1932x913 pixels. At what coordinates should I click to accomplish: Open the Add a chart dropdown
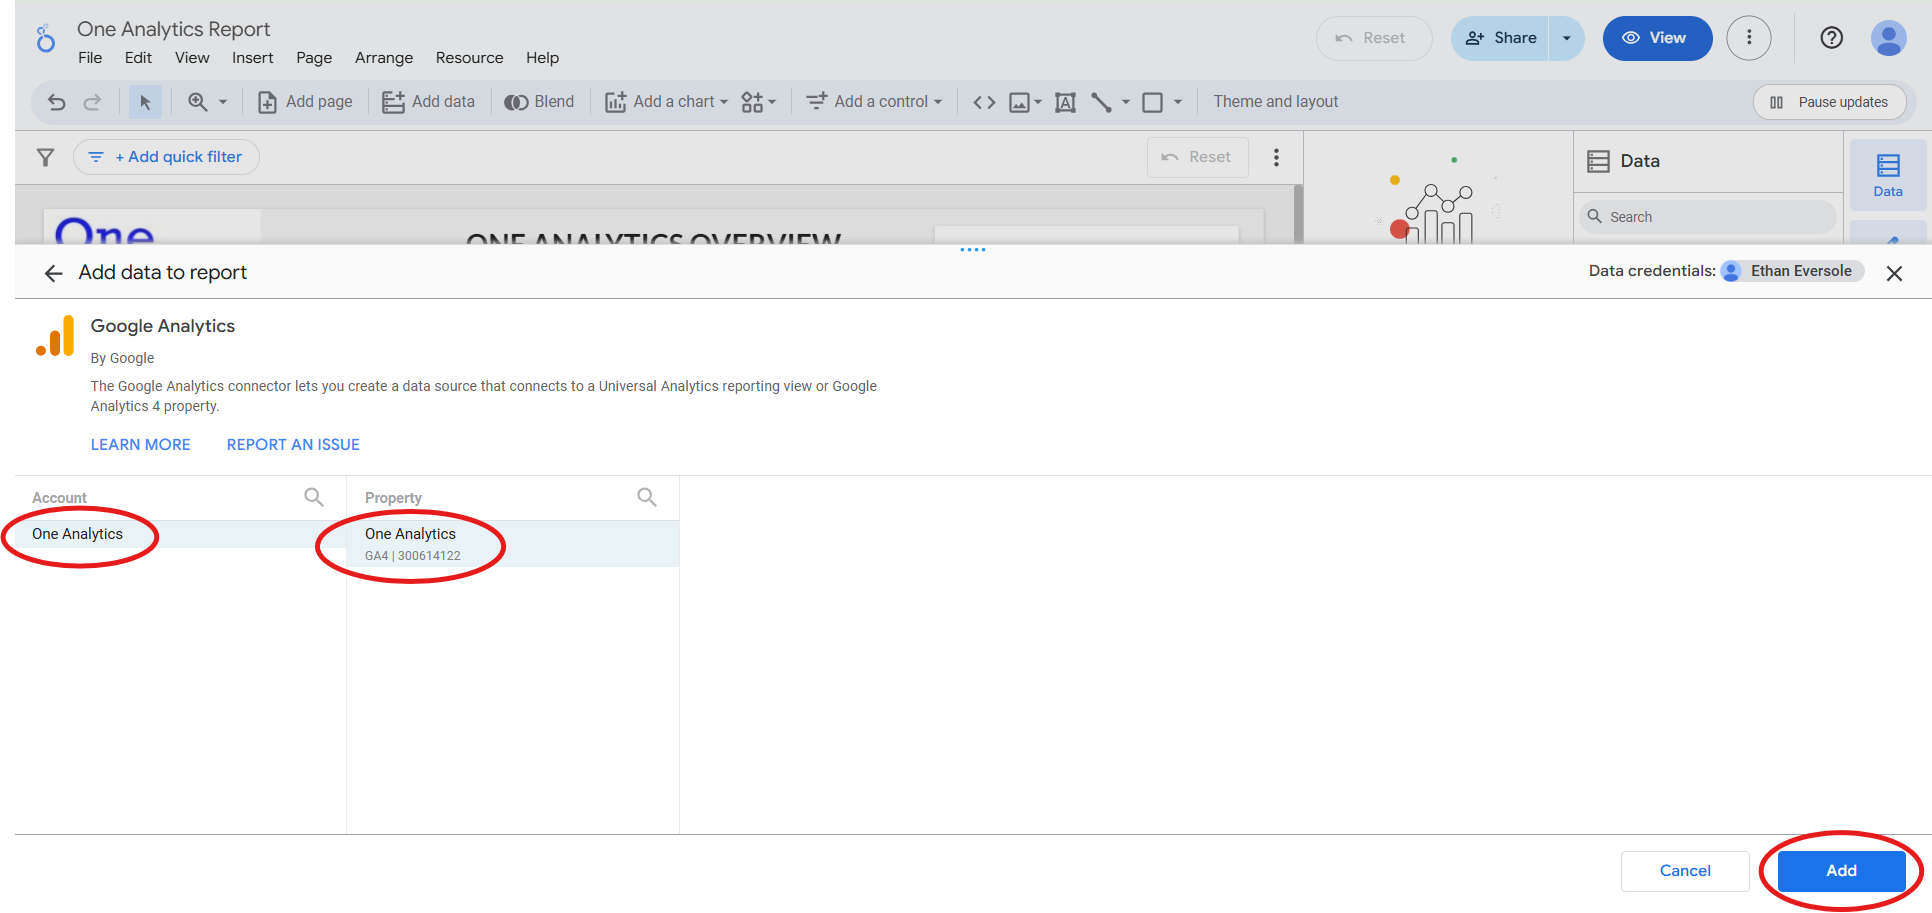pos(666,102)
